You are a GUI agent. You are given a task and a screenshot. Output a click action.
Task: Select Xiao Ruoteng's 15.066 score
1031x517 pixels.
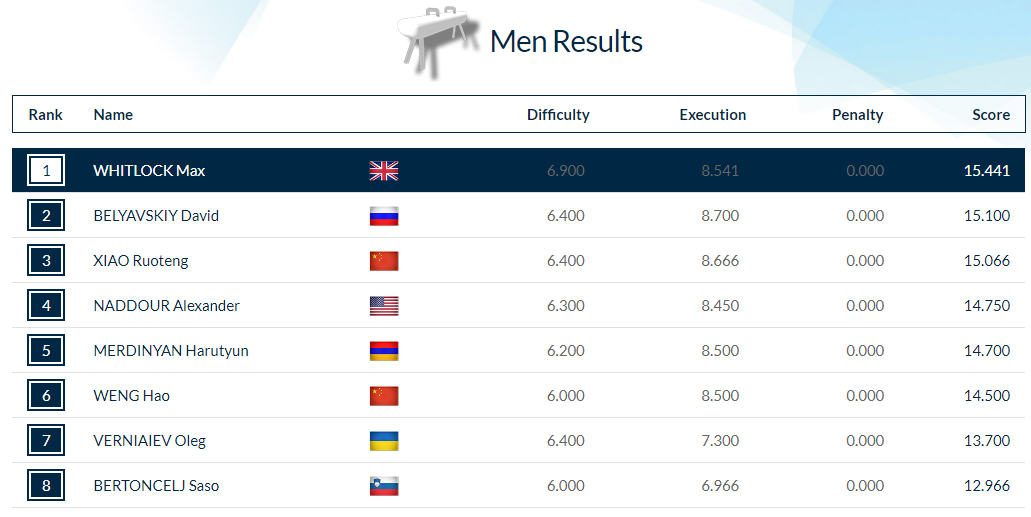point(987,260)
